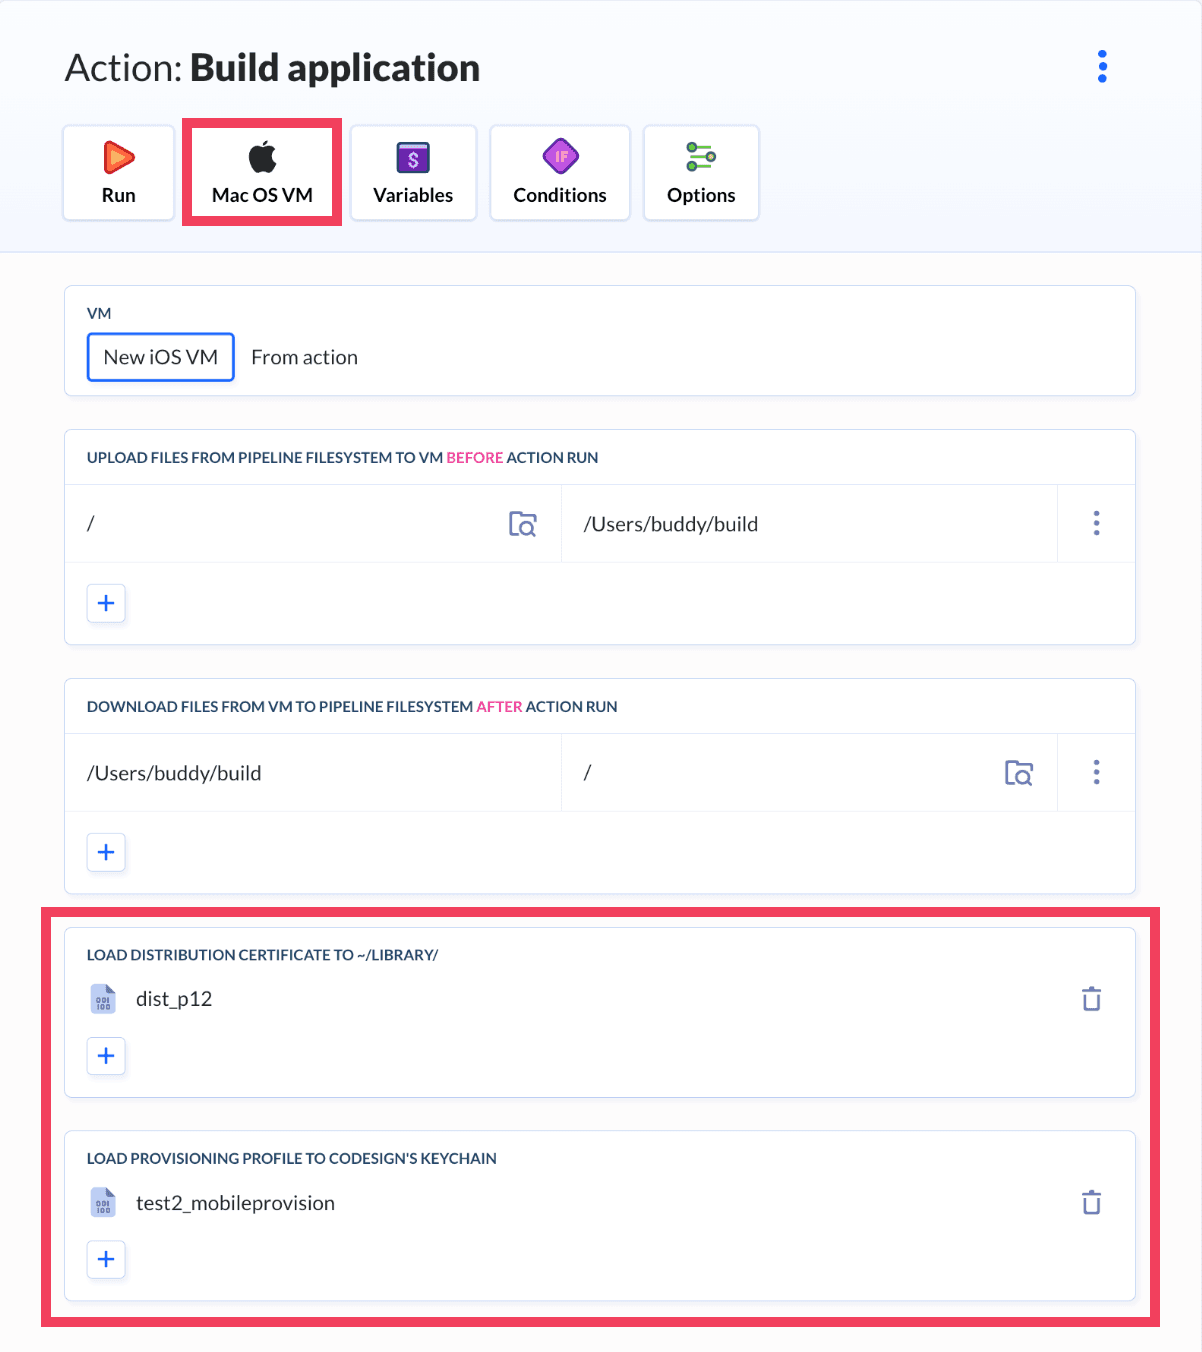1202x1352 pixels.
Task: Select the Options tab
Action: tap(701, 173)
